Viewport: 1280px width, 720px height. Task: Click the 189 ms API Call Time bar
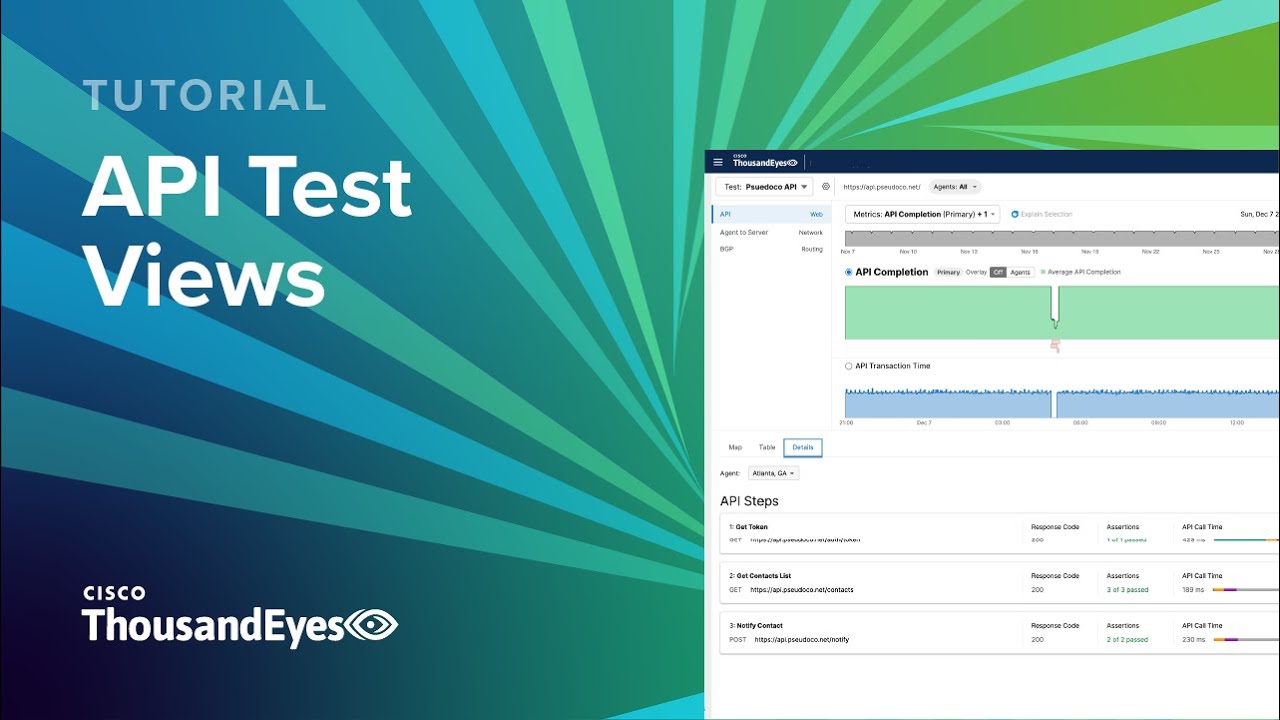[1246, 590]
